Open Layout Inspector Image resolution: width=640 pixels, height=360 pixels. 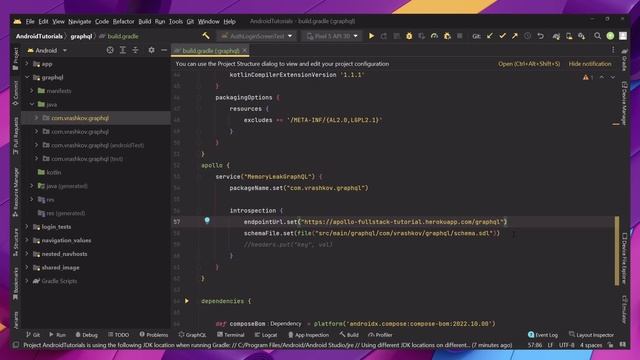[591, 335]
